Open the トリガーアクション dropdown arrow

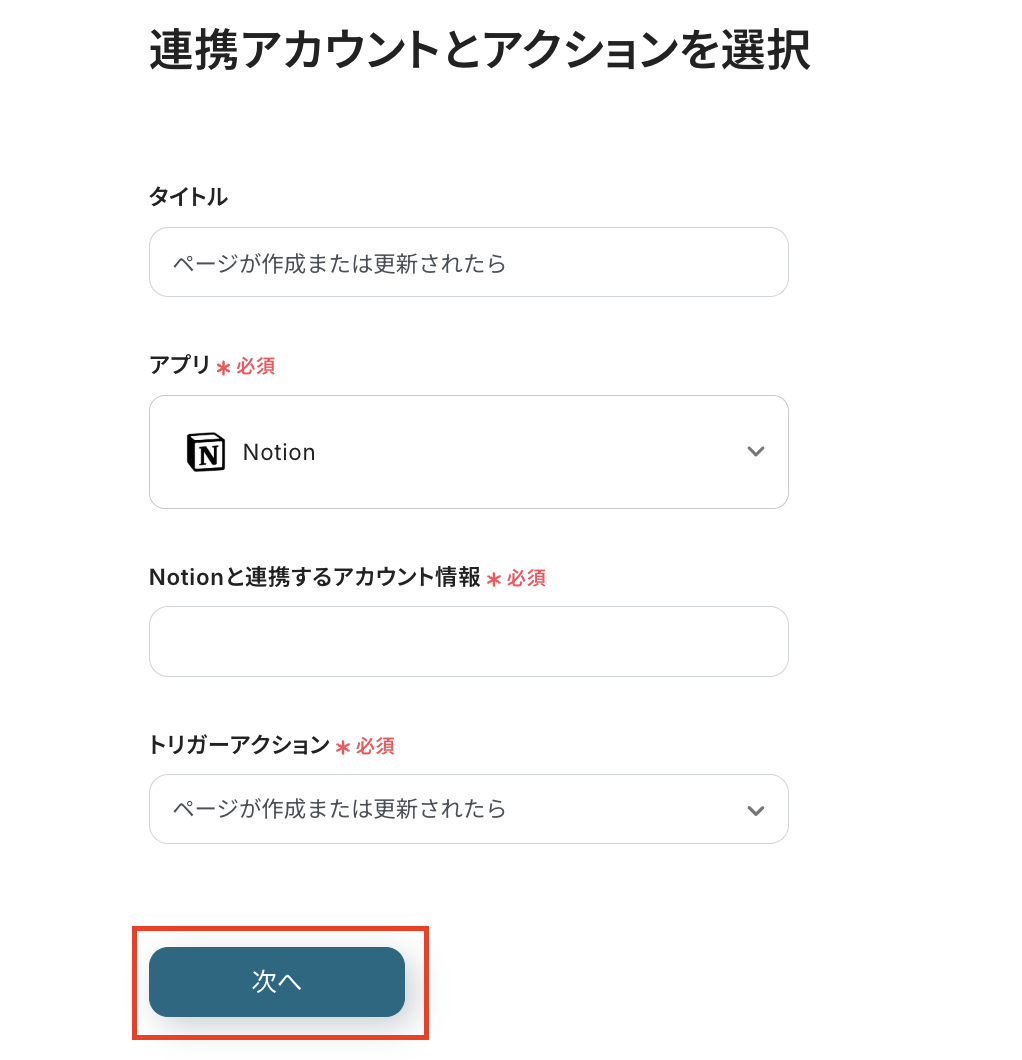tap(756, 809)
